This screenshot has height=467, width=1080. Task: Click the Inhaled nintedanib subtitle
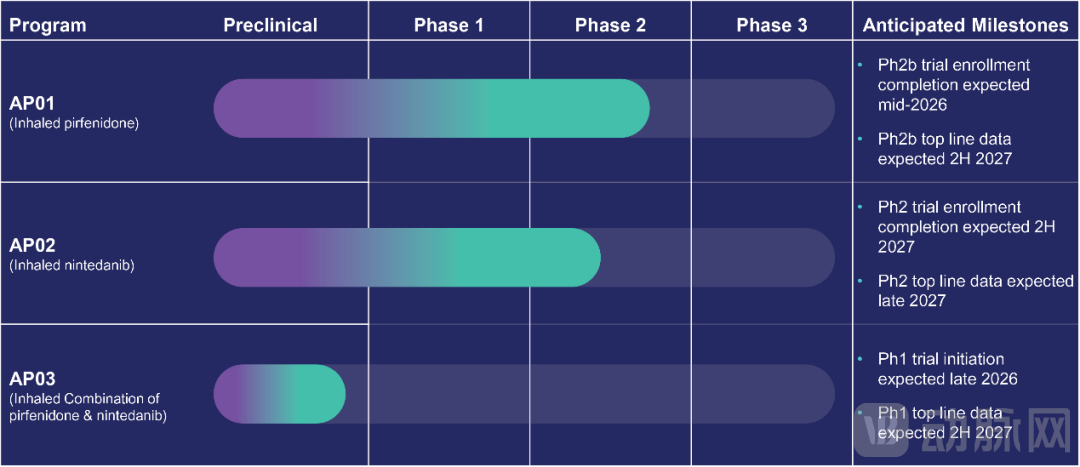(71, 265)
